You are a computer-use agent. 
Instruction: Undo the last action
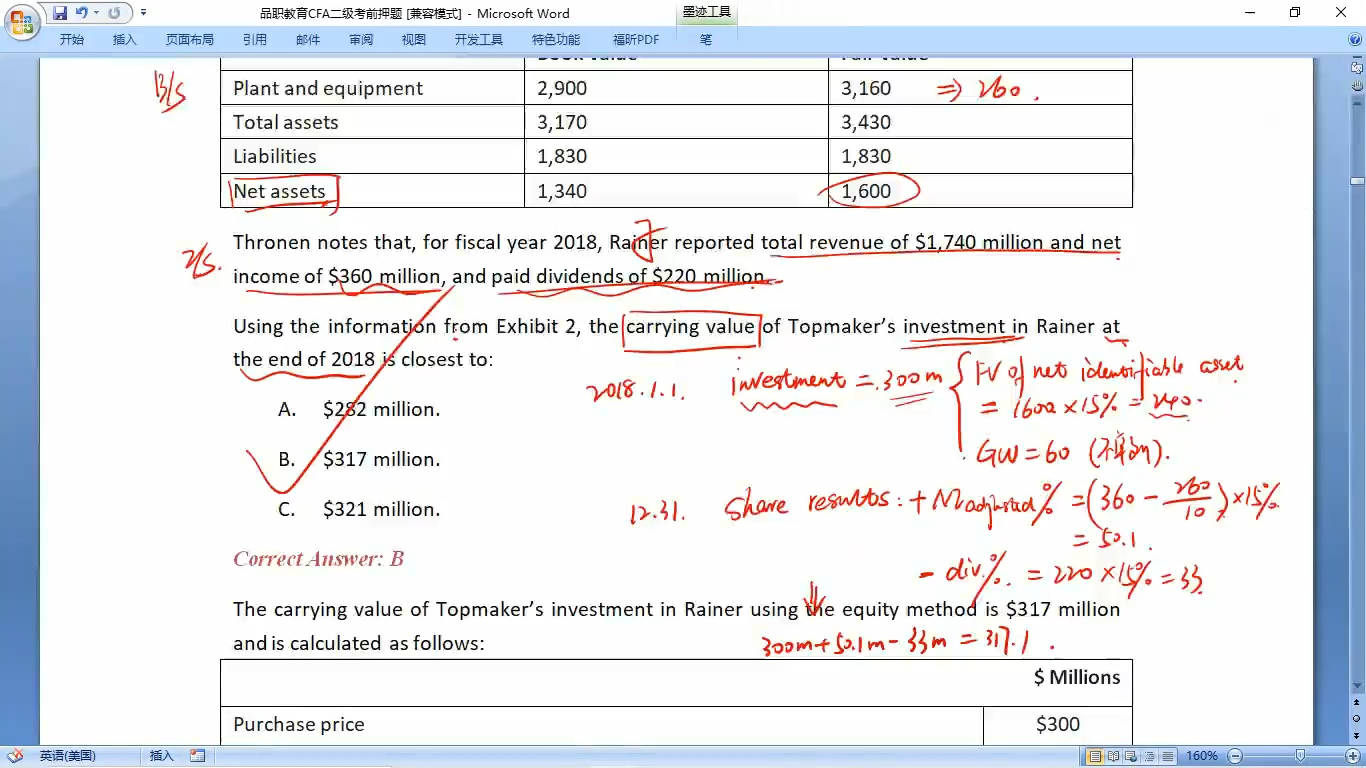coord(82,13)
